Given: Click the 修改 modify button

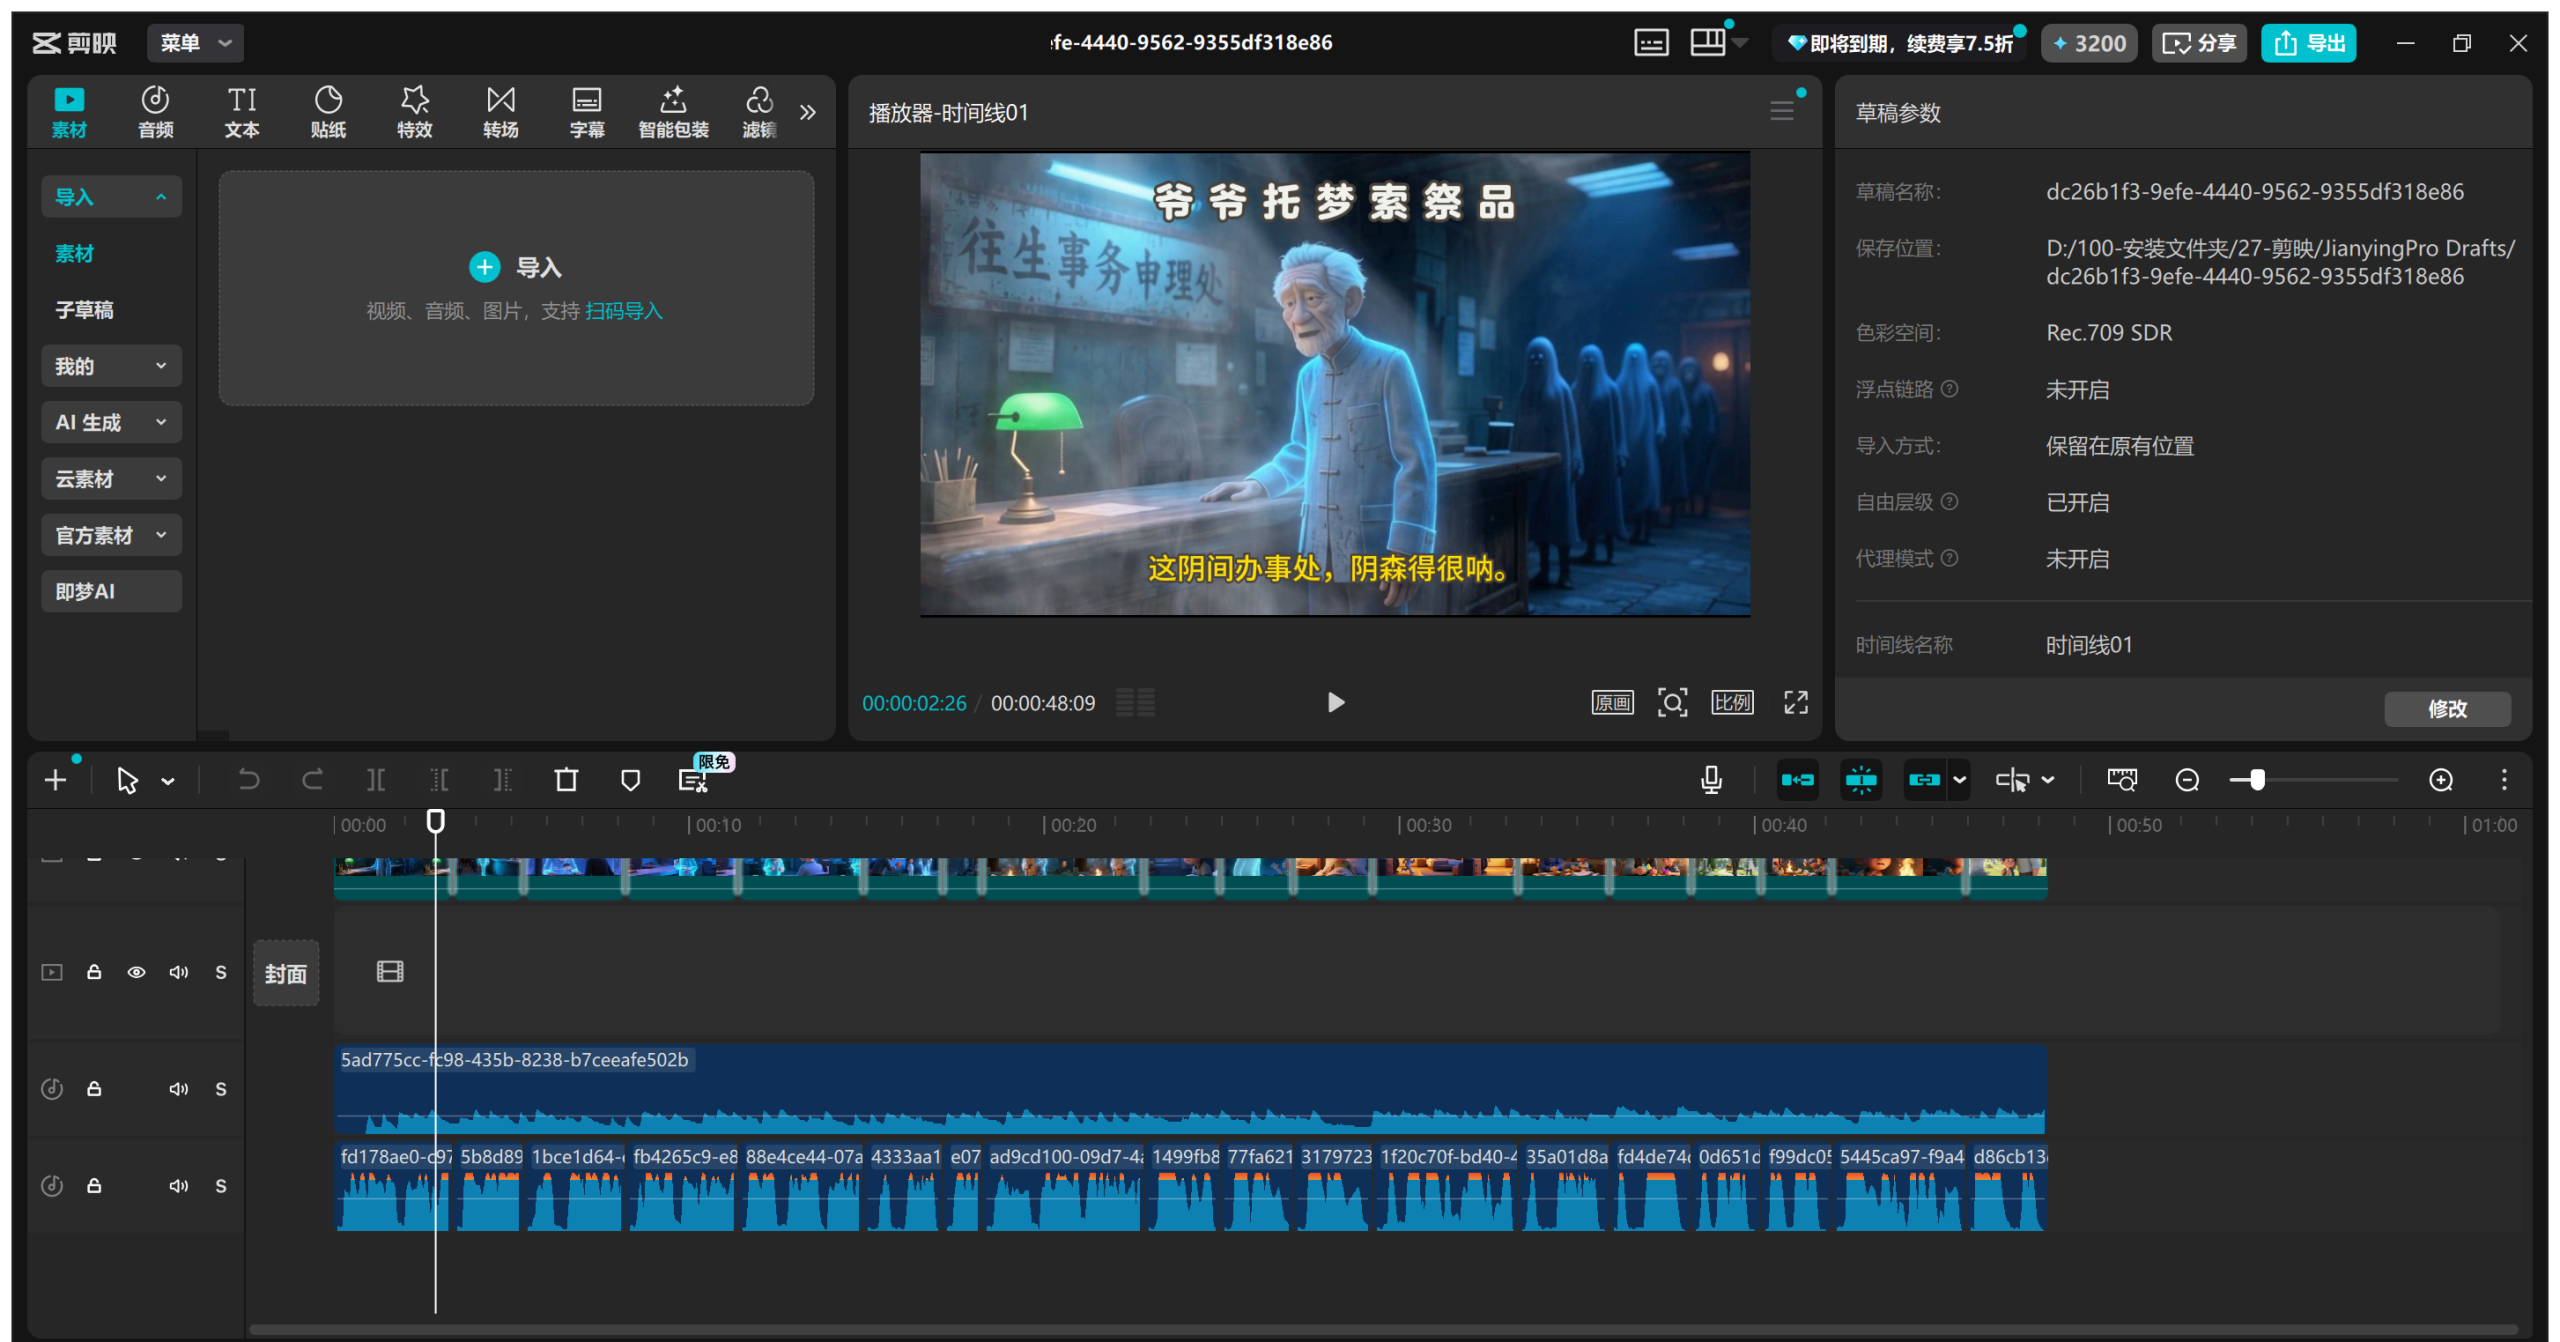Looking at the screenshot, I should (x=2447, y=708).
